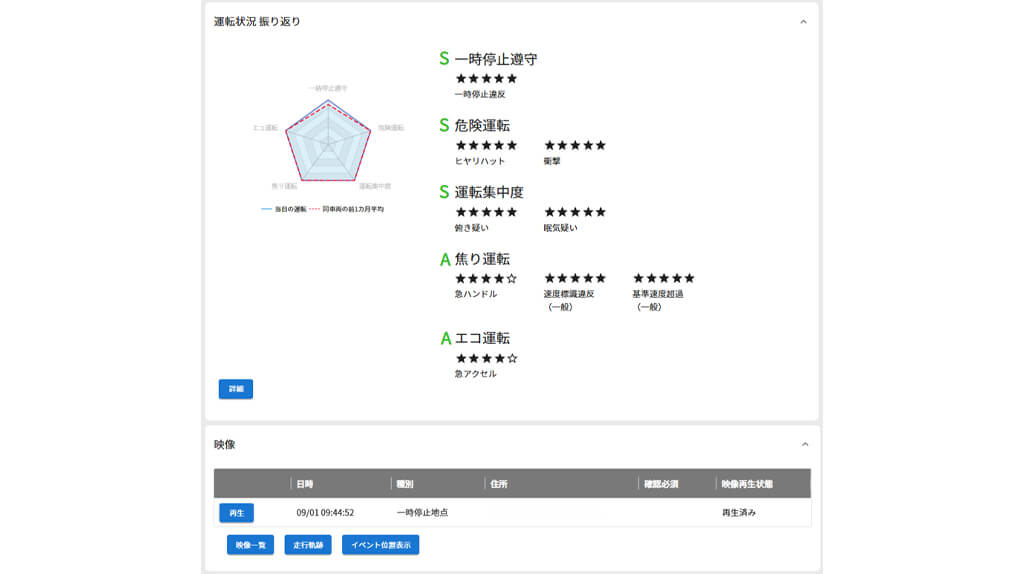Play video with the 再生 button

coord(236,513)
